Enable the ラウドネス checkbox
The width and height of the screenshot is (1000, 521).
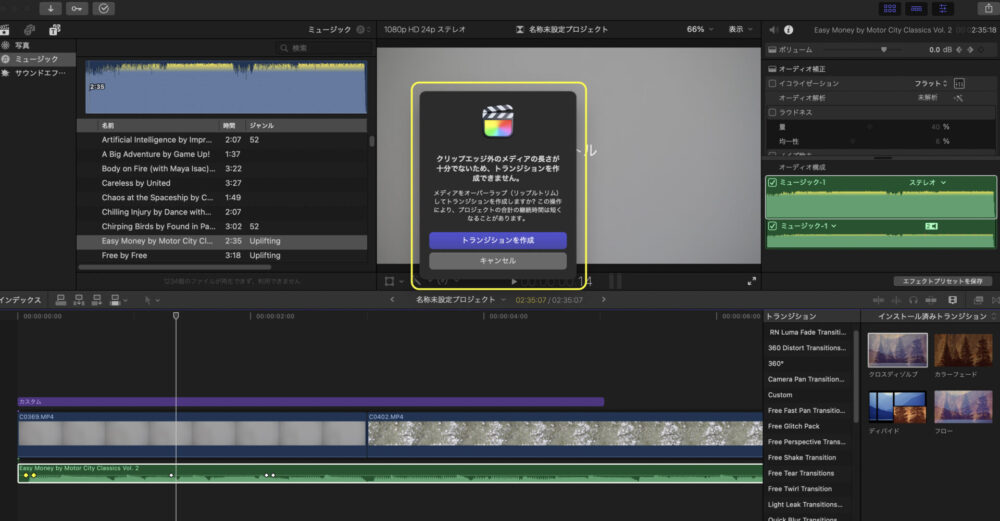(772, 113)
